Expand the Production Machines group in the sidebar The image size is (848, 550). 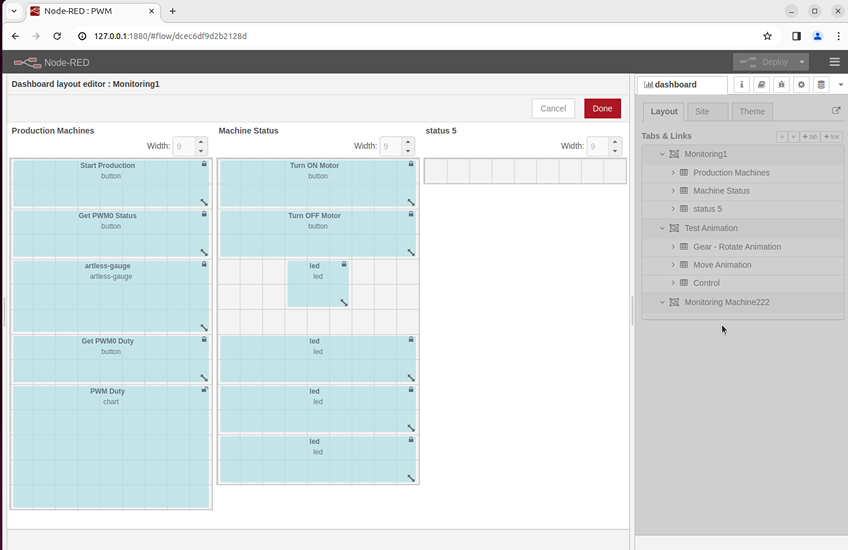click(673, 173)
